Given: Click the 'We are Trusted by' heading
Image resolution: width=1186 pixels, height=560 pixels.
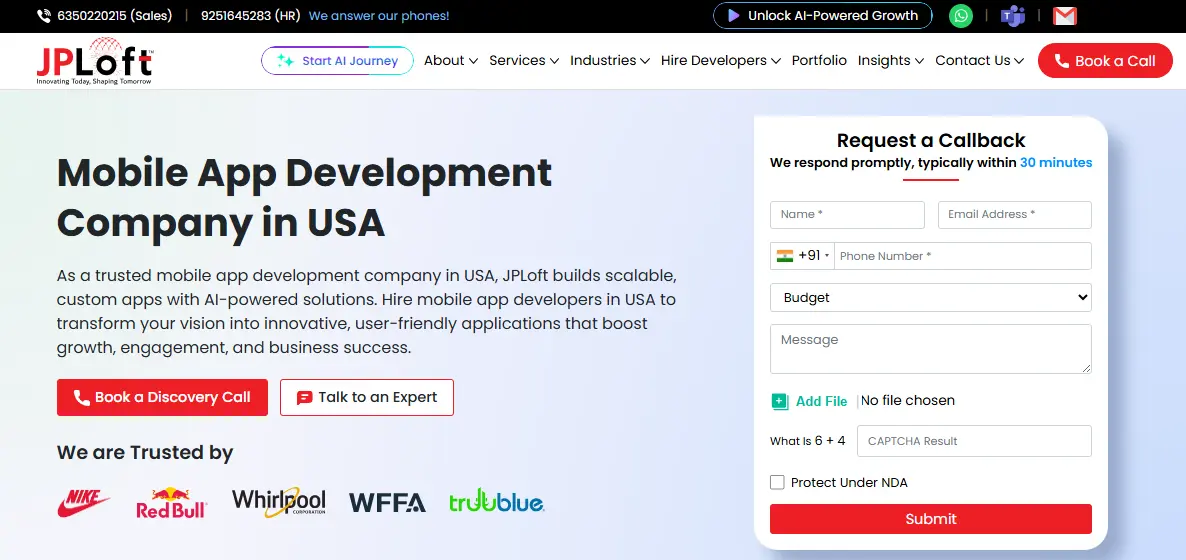Looking at the screenshot, I should [144, 453].
